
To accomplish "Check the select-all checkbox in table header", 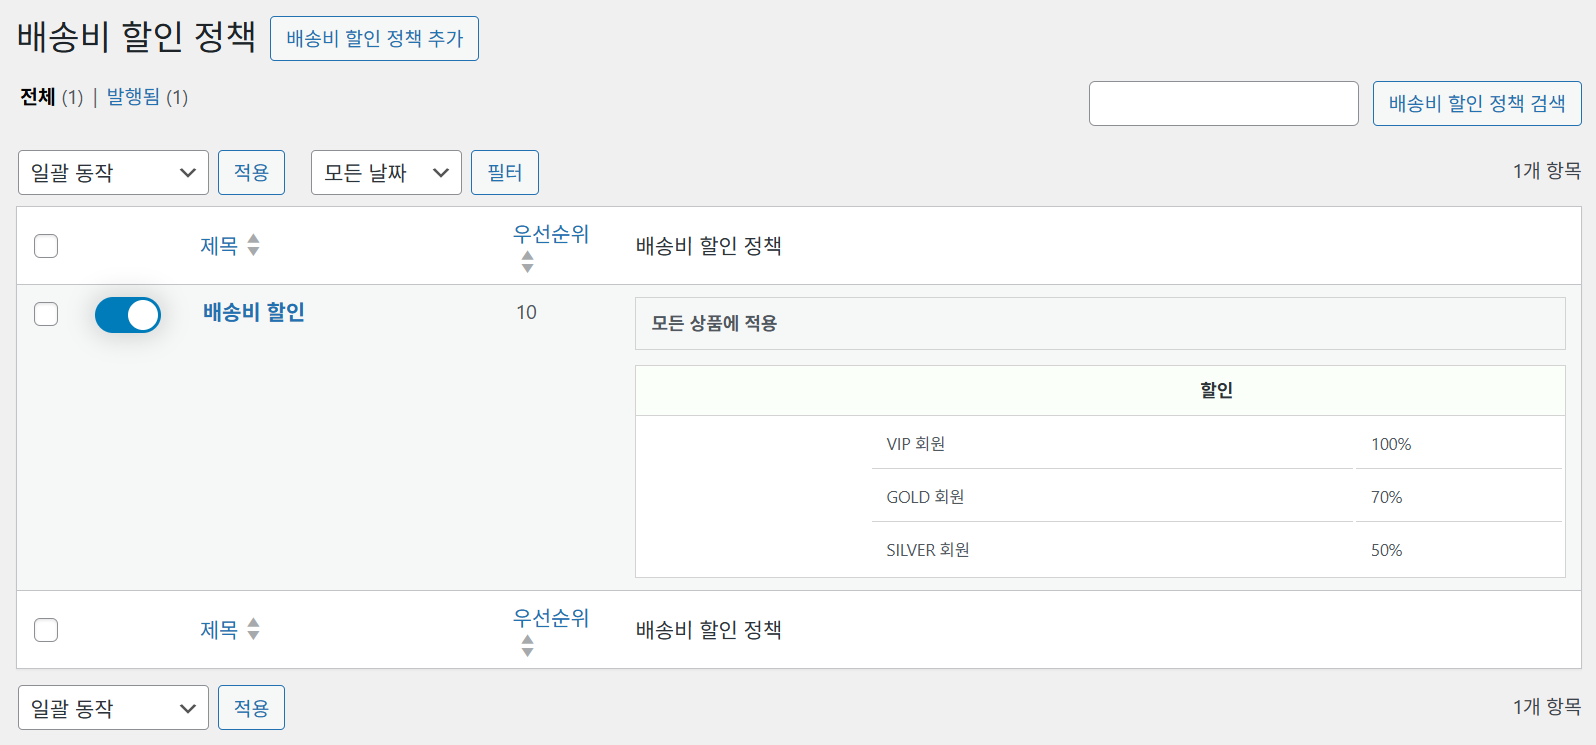I will pyautogui.click(x=46, y=246).
